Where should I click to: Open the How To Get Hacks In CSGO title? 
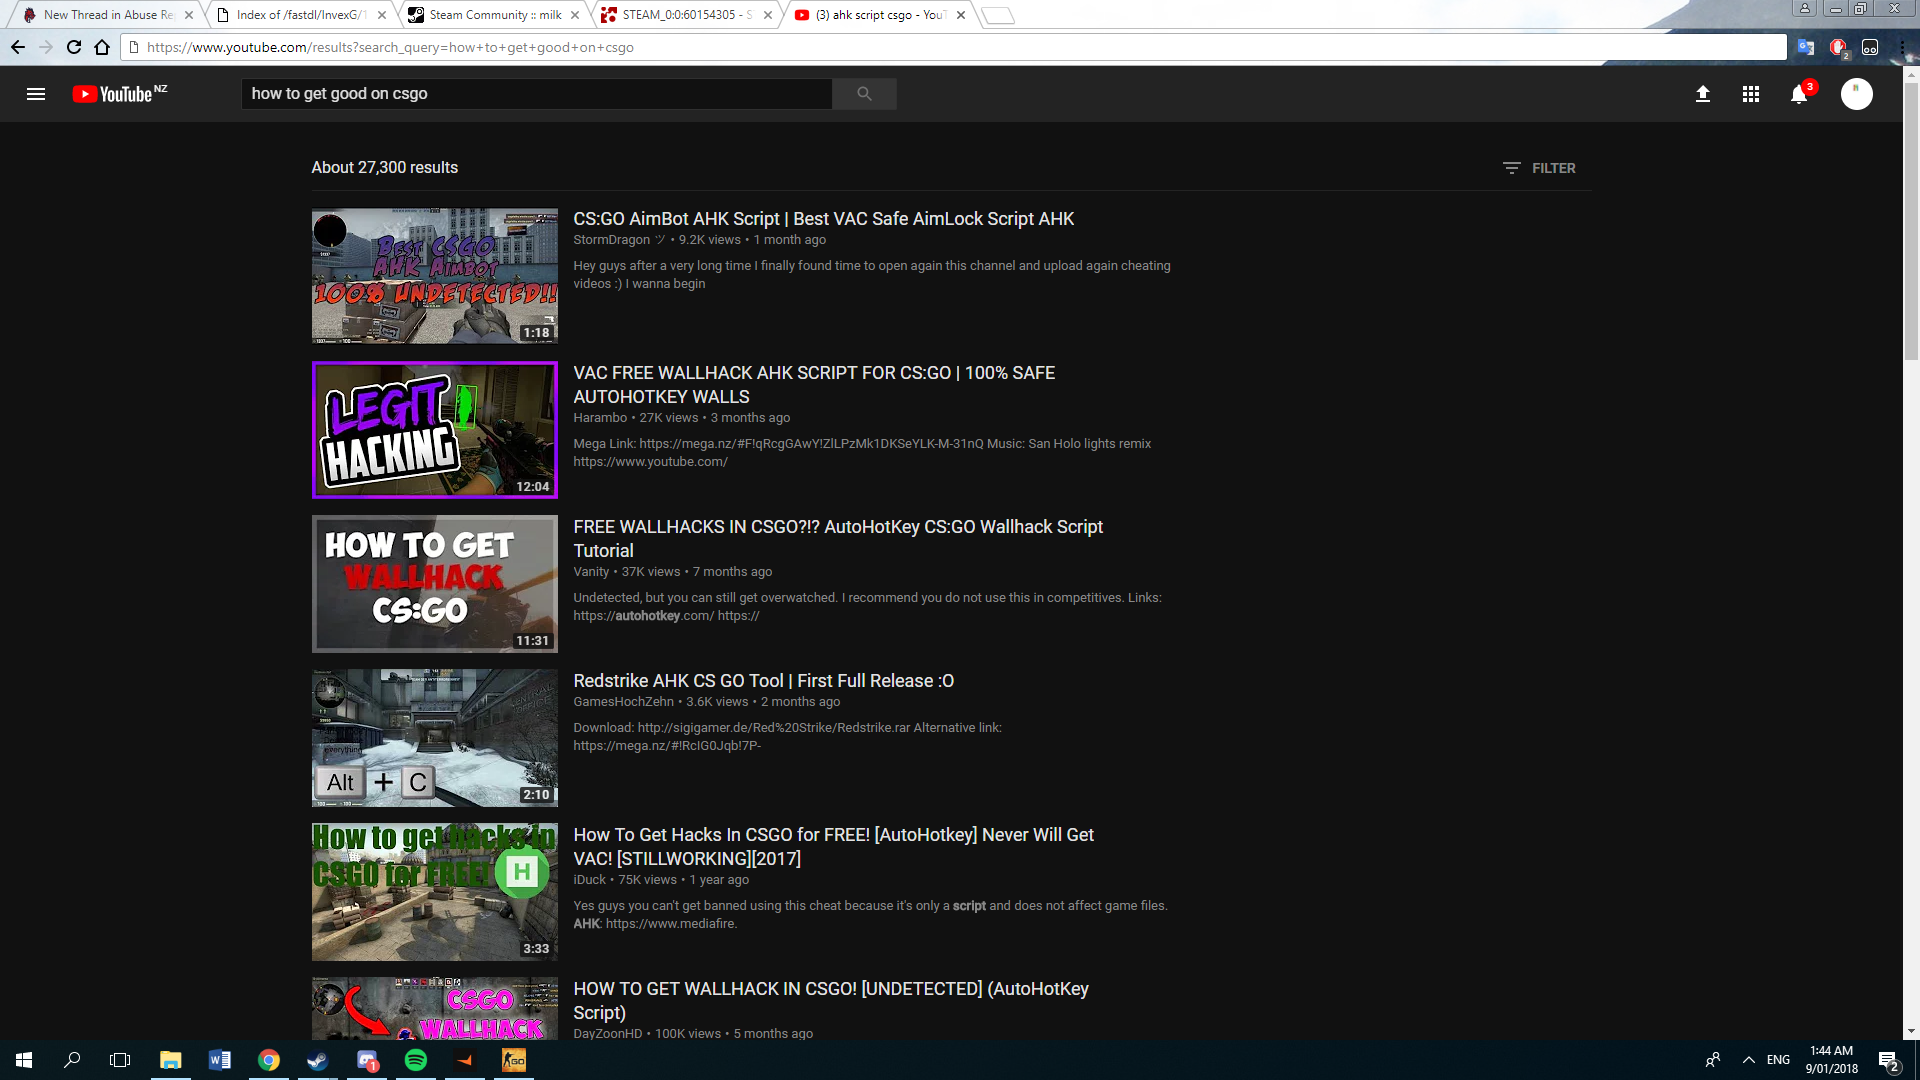(x=833, y=847)
